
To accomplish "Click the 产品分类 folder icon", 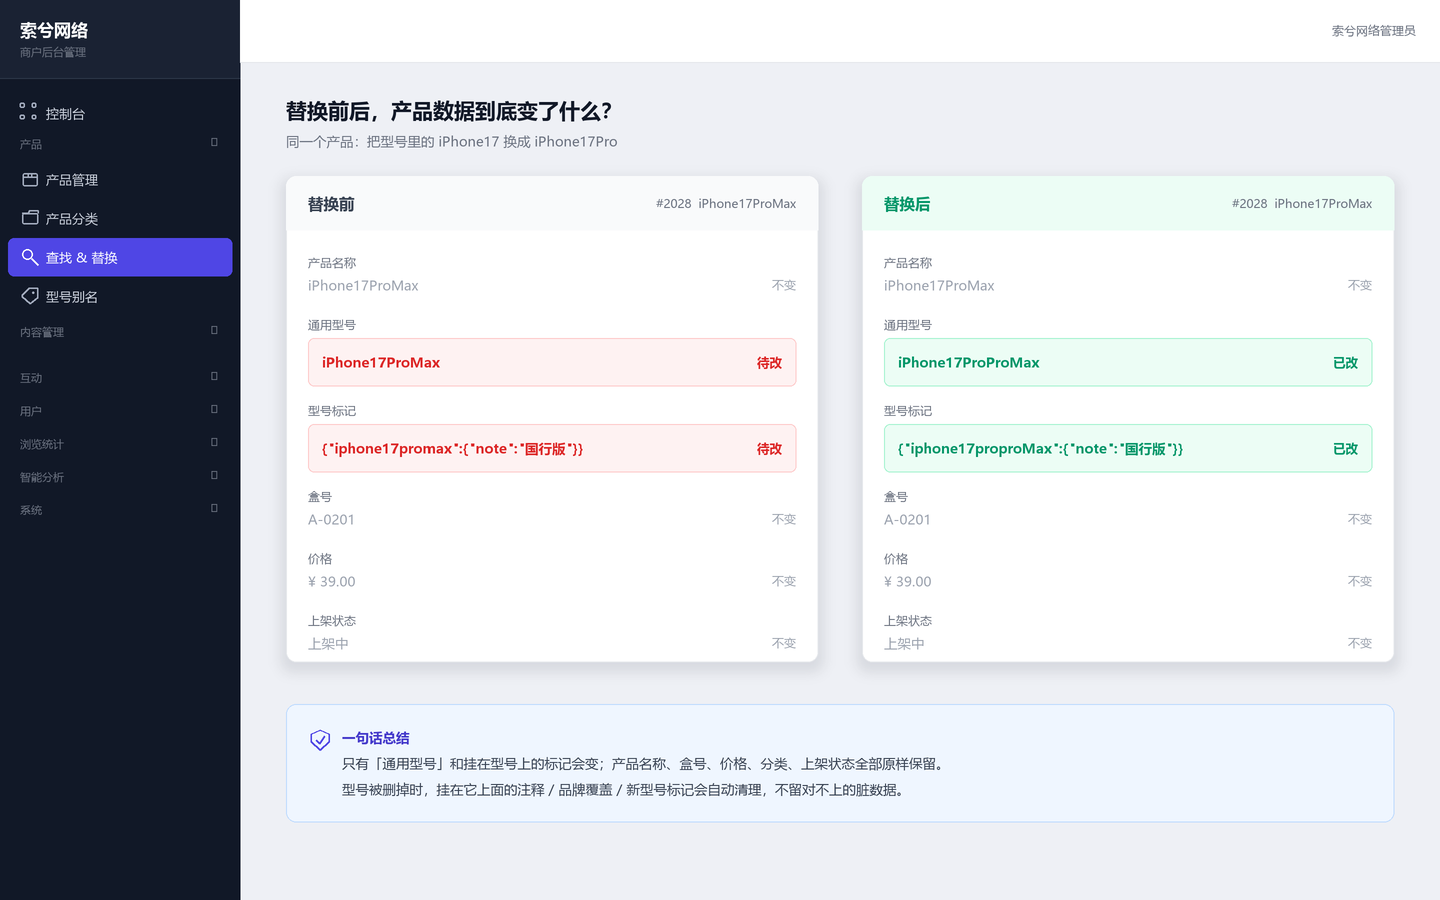I will pos(30,218).
